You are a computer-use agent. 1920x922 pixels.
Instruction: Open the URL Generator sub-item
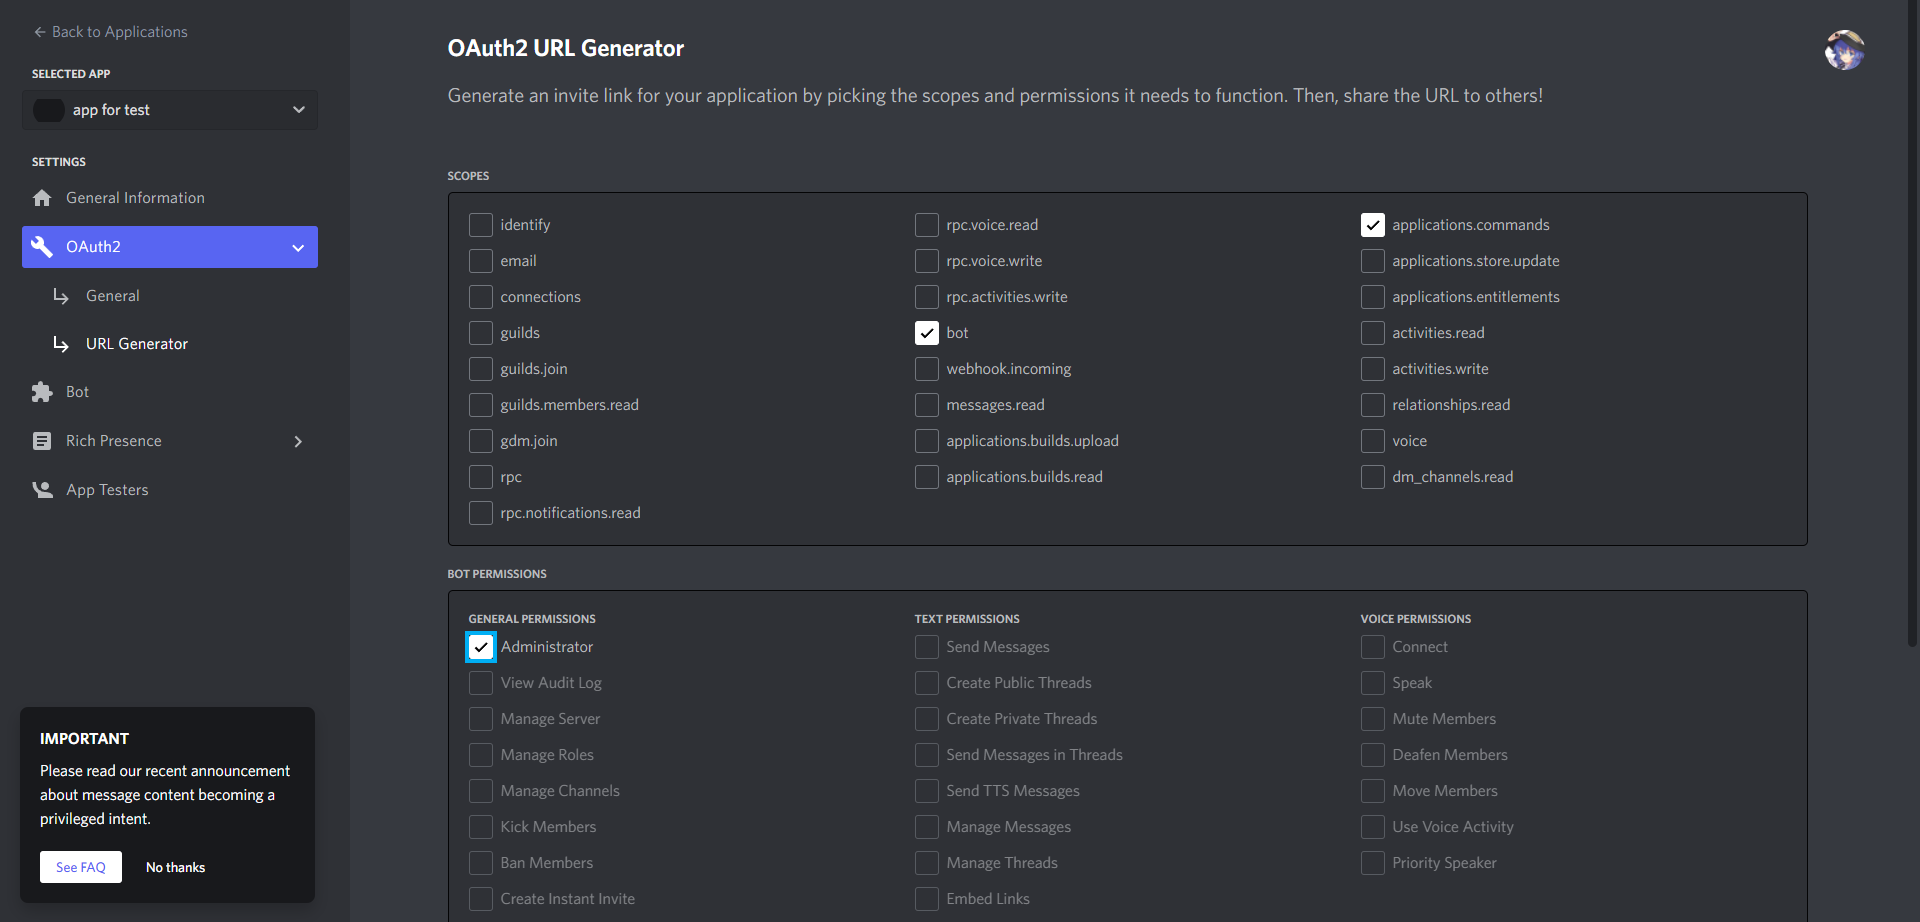tap(137, 344)
